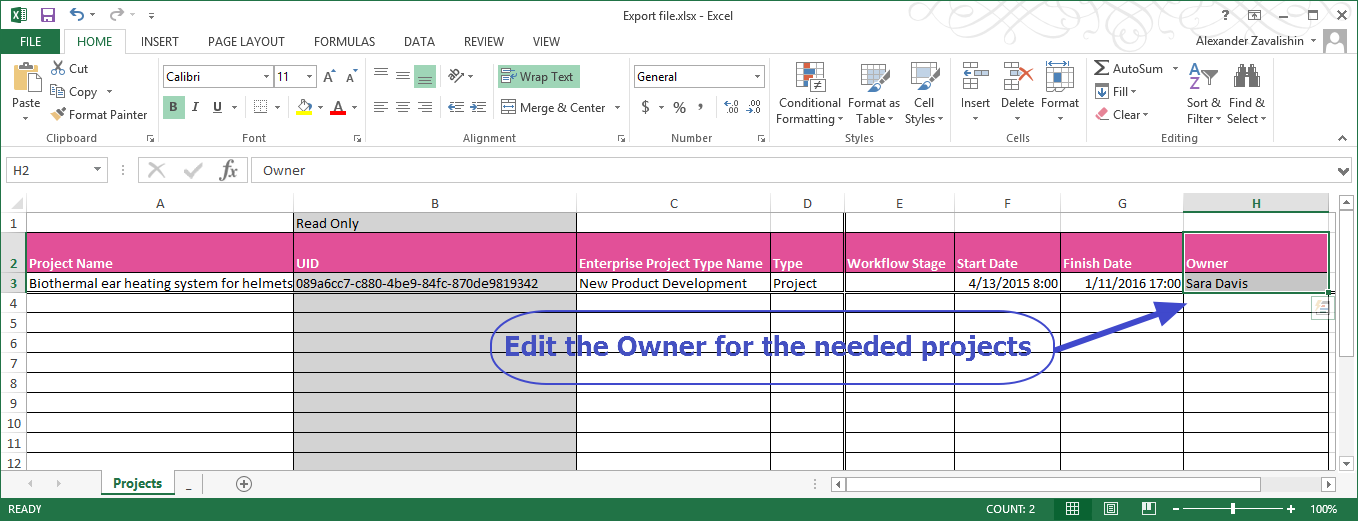Toggle Italic formatting
1358x521 pixels.
tap(195, 107)
